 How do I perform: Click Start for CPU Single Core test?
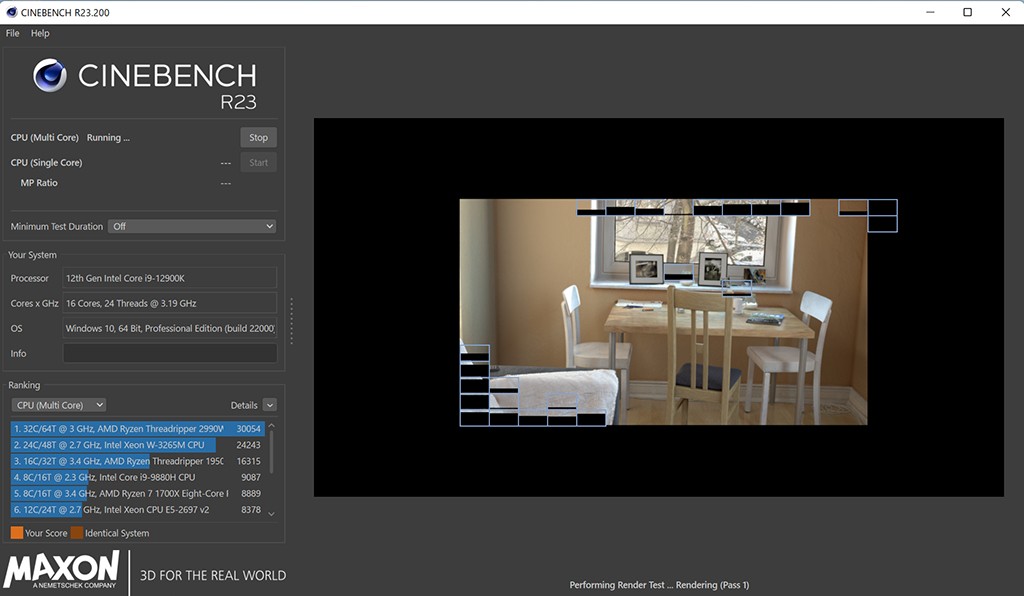[258, 163]
